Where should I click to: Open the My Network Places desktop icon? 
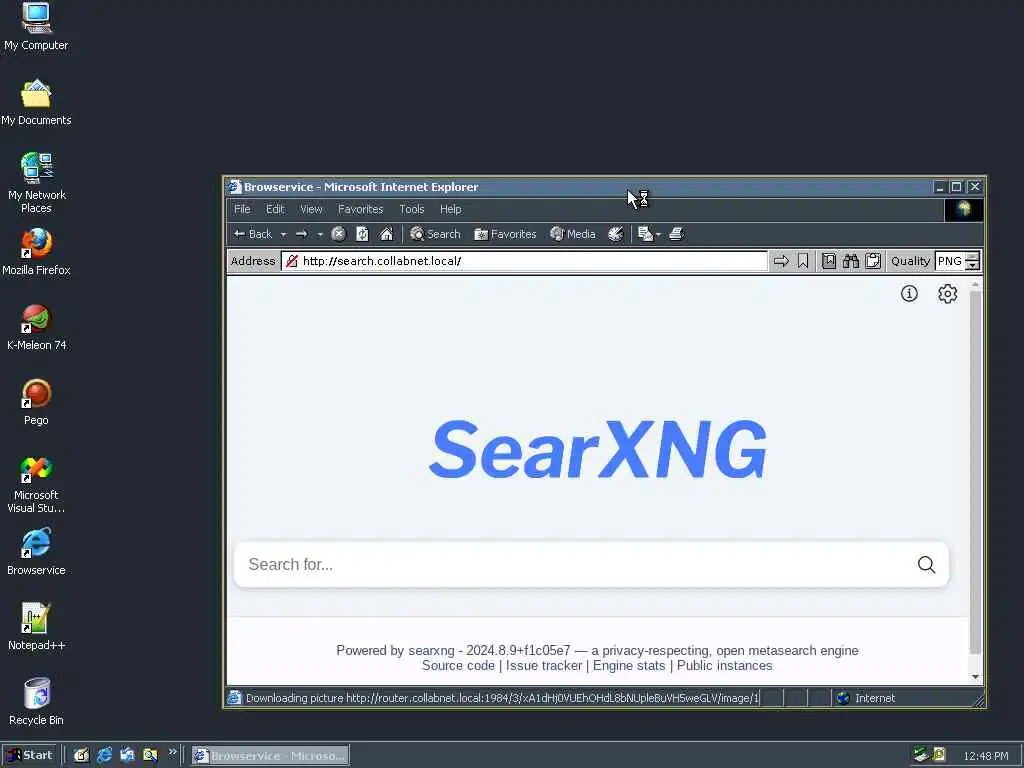36,184
